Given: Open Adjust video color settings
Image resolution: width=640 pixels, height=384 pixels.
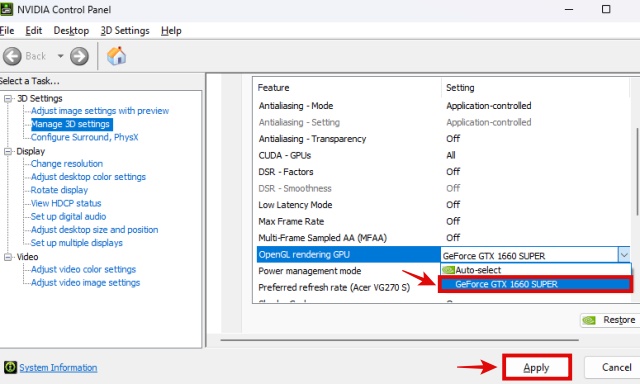Looking at the screenshot, I should [x=83, y=269].
